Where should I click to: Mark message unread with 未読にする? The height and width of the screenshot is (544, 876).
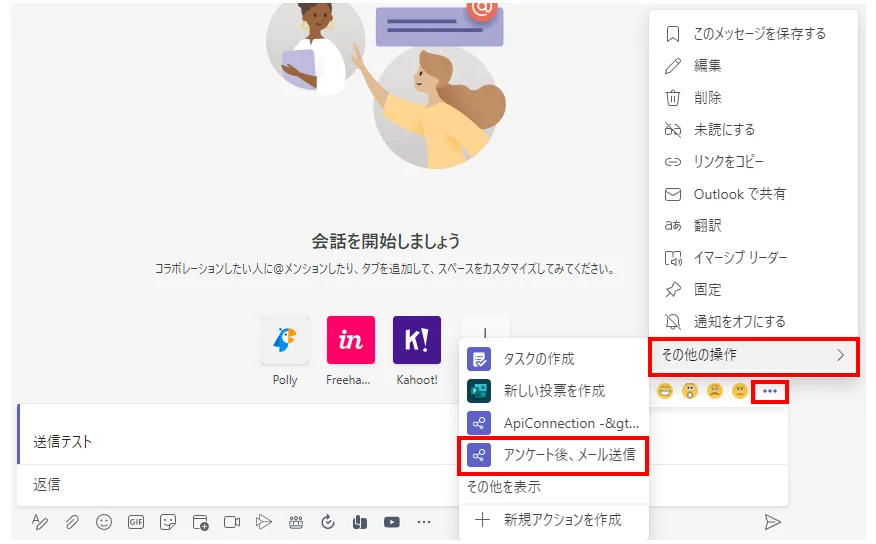click(x=724, y=130)
